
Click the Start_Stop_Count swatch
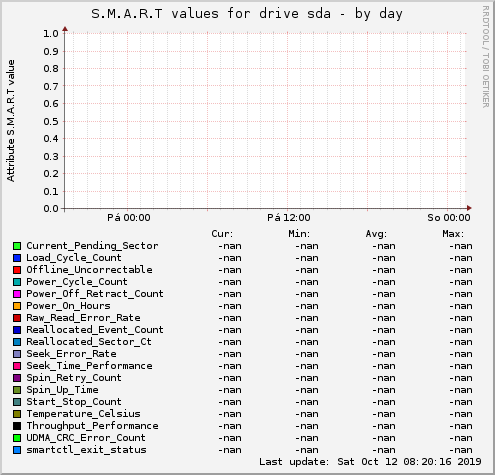click(x=17, y=402)
